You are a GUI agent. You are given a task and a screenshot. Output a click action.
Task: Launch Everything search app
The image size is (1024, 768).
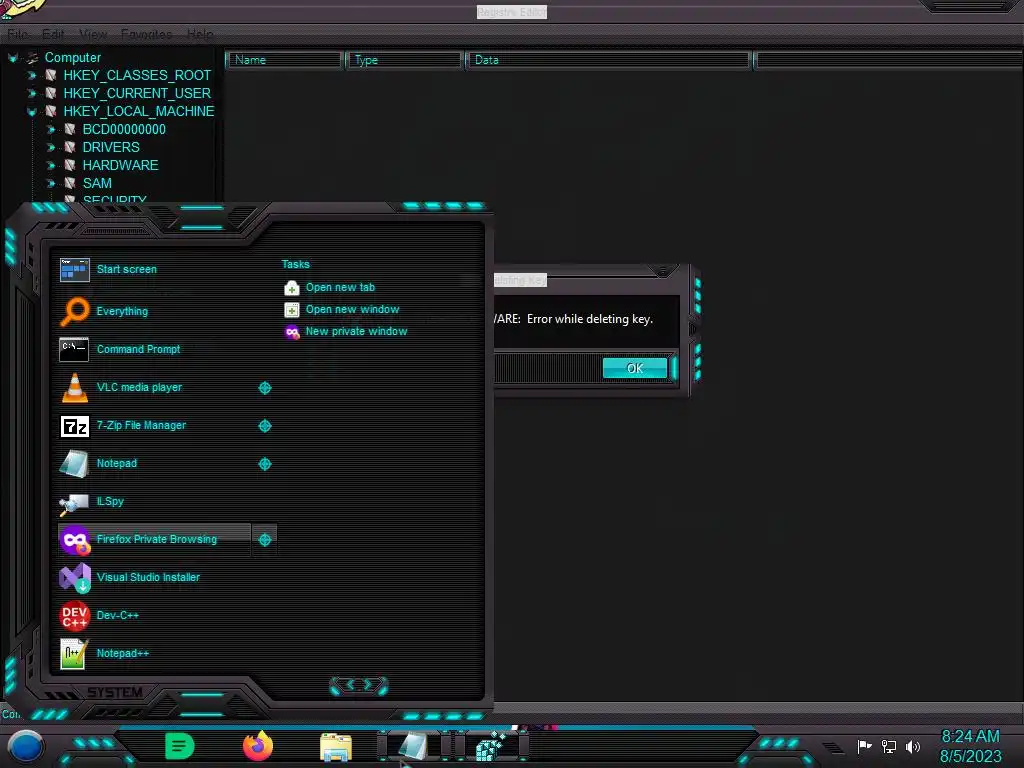[122, 312]
